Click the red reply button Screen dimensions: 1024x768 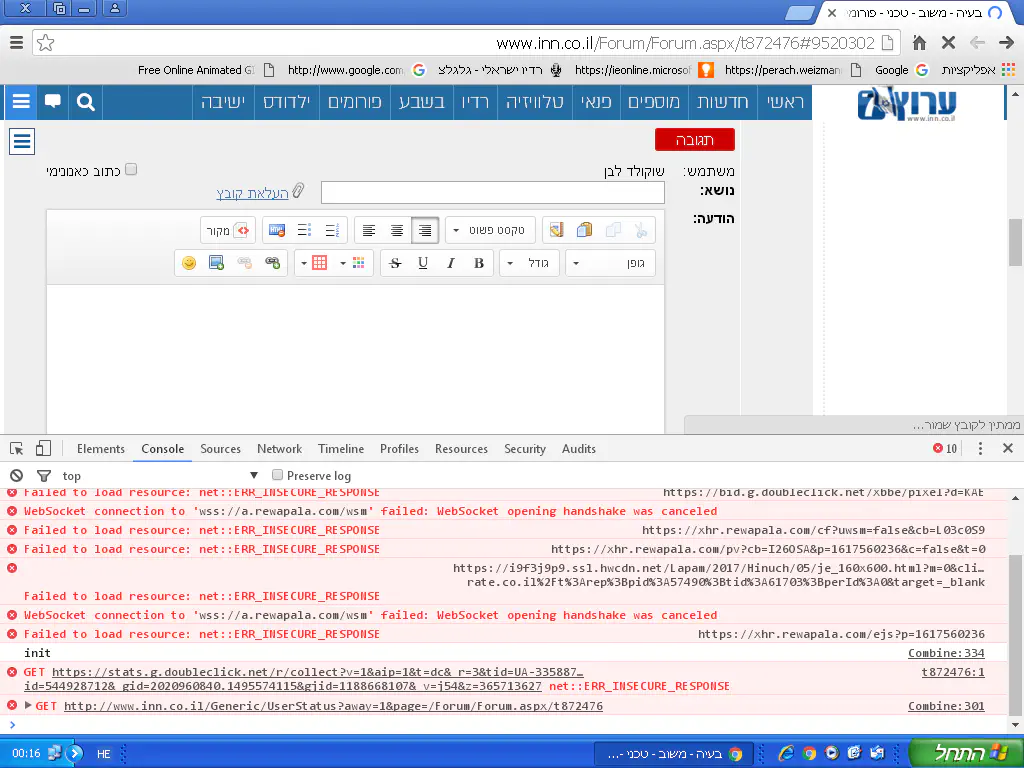tap(694, 140)
